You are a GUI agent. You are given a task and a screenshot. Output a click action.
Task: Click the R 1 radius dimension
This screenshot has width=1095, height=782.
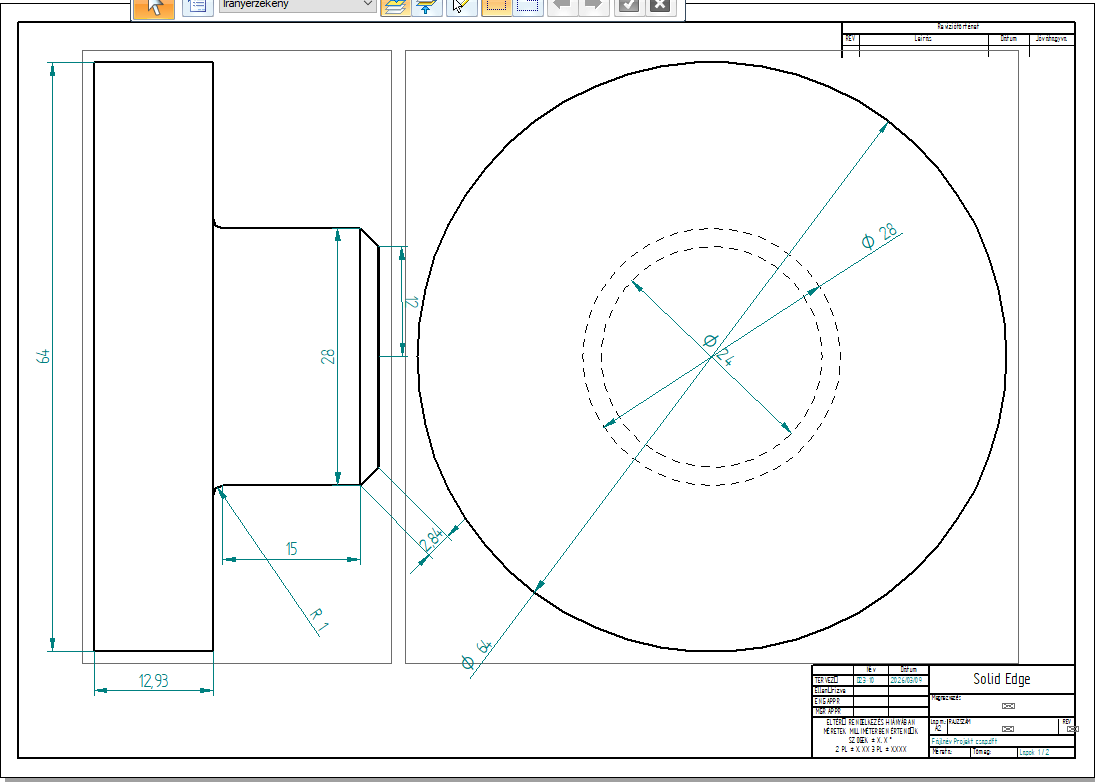pos(318,620)
